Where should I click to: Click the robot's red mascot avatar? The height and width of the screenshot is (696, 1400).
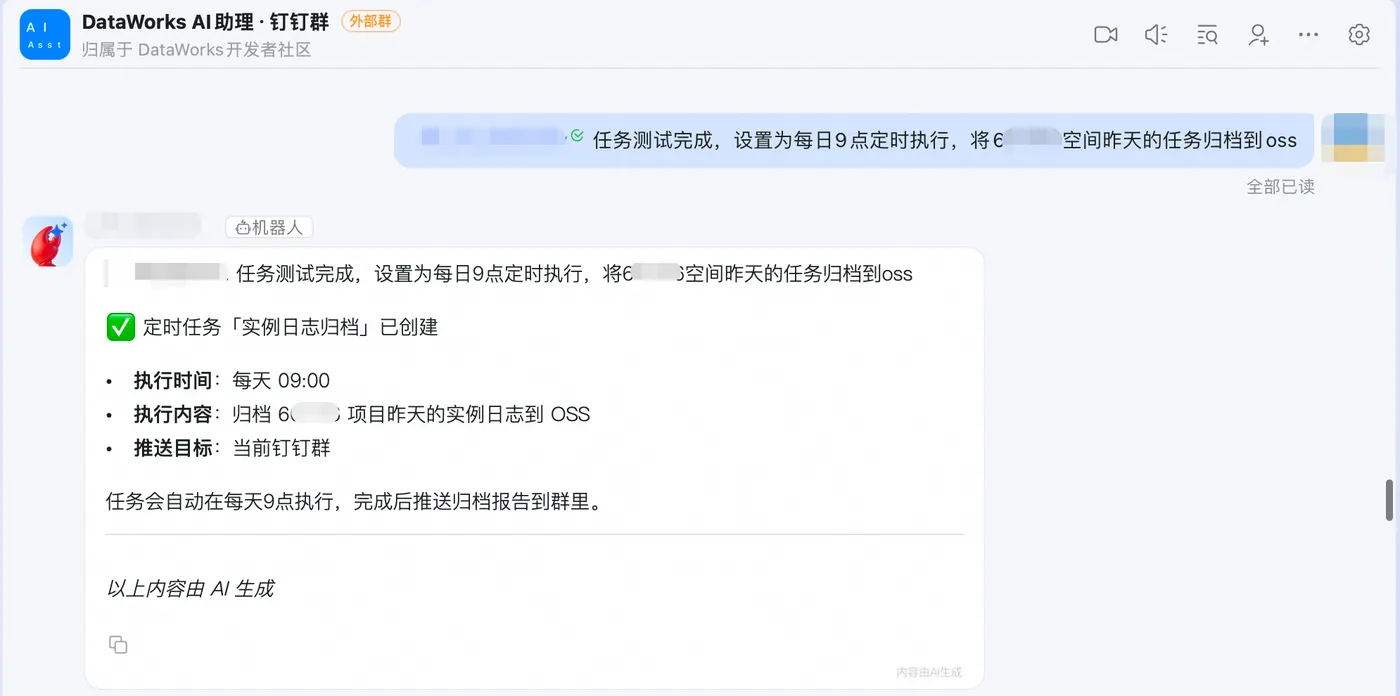click(x=48, y=241)
